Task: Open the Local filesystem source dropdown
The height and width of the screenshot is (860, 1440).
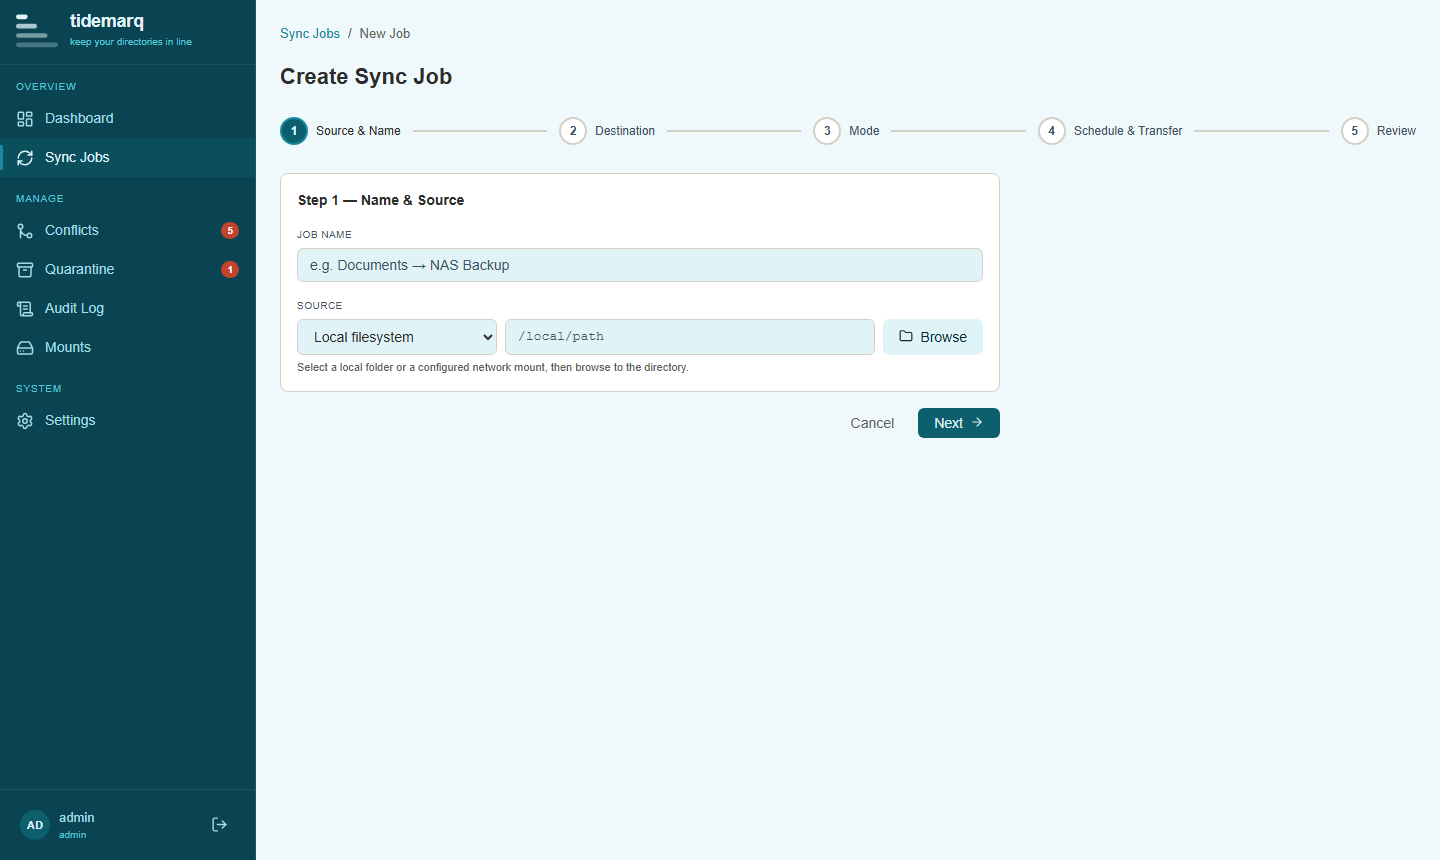Action: click(397, 337)
